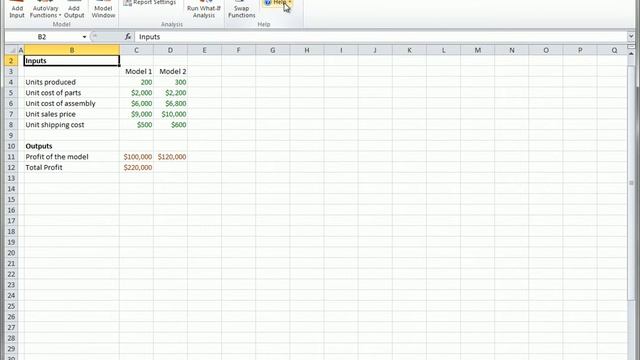
Task: Open the Help dropdown in the ribbon
Action: [x=278, y=2]
